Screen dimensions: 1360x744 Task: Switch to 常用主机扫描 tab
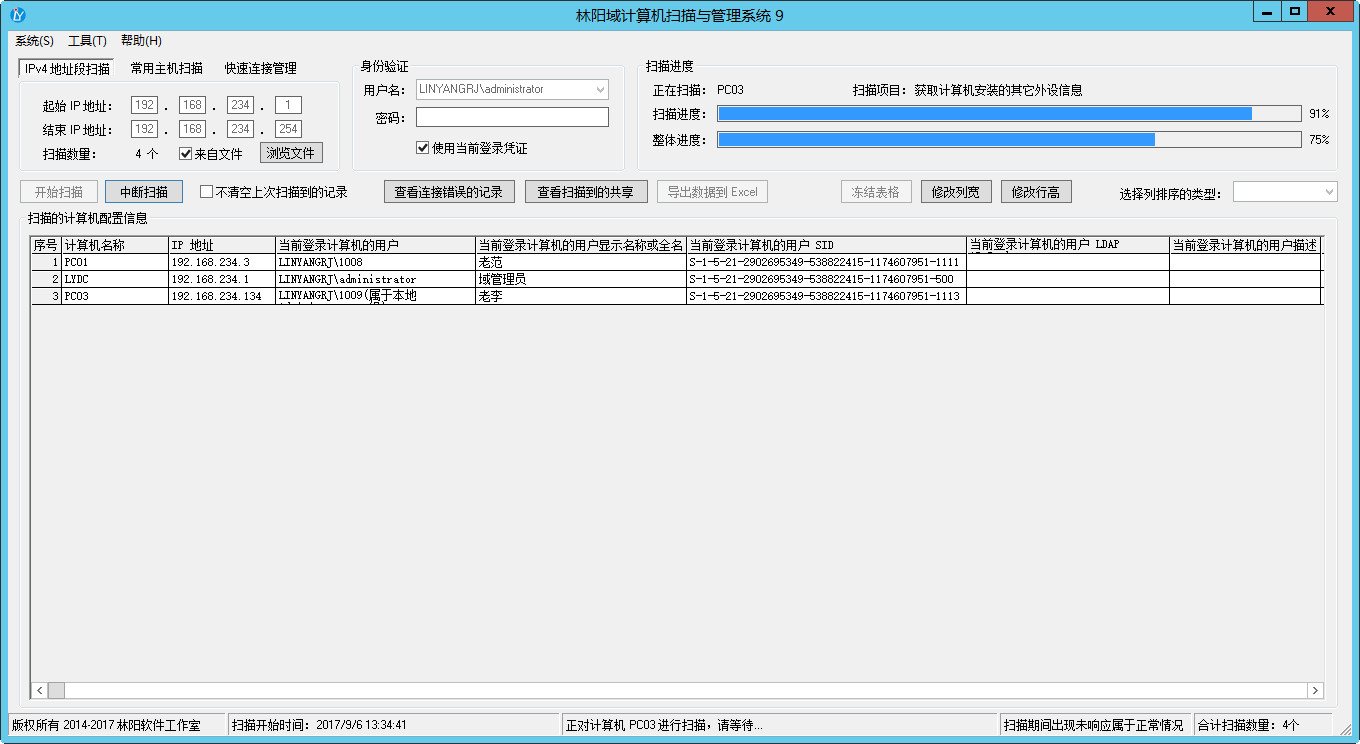point(166,68)
